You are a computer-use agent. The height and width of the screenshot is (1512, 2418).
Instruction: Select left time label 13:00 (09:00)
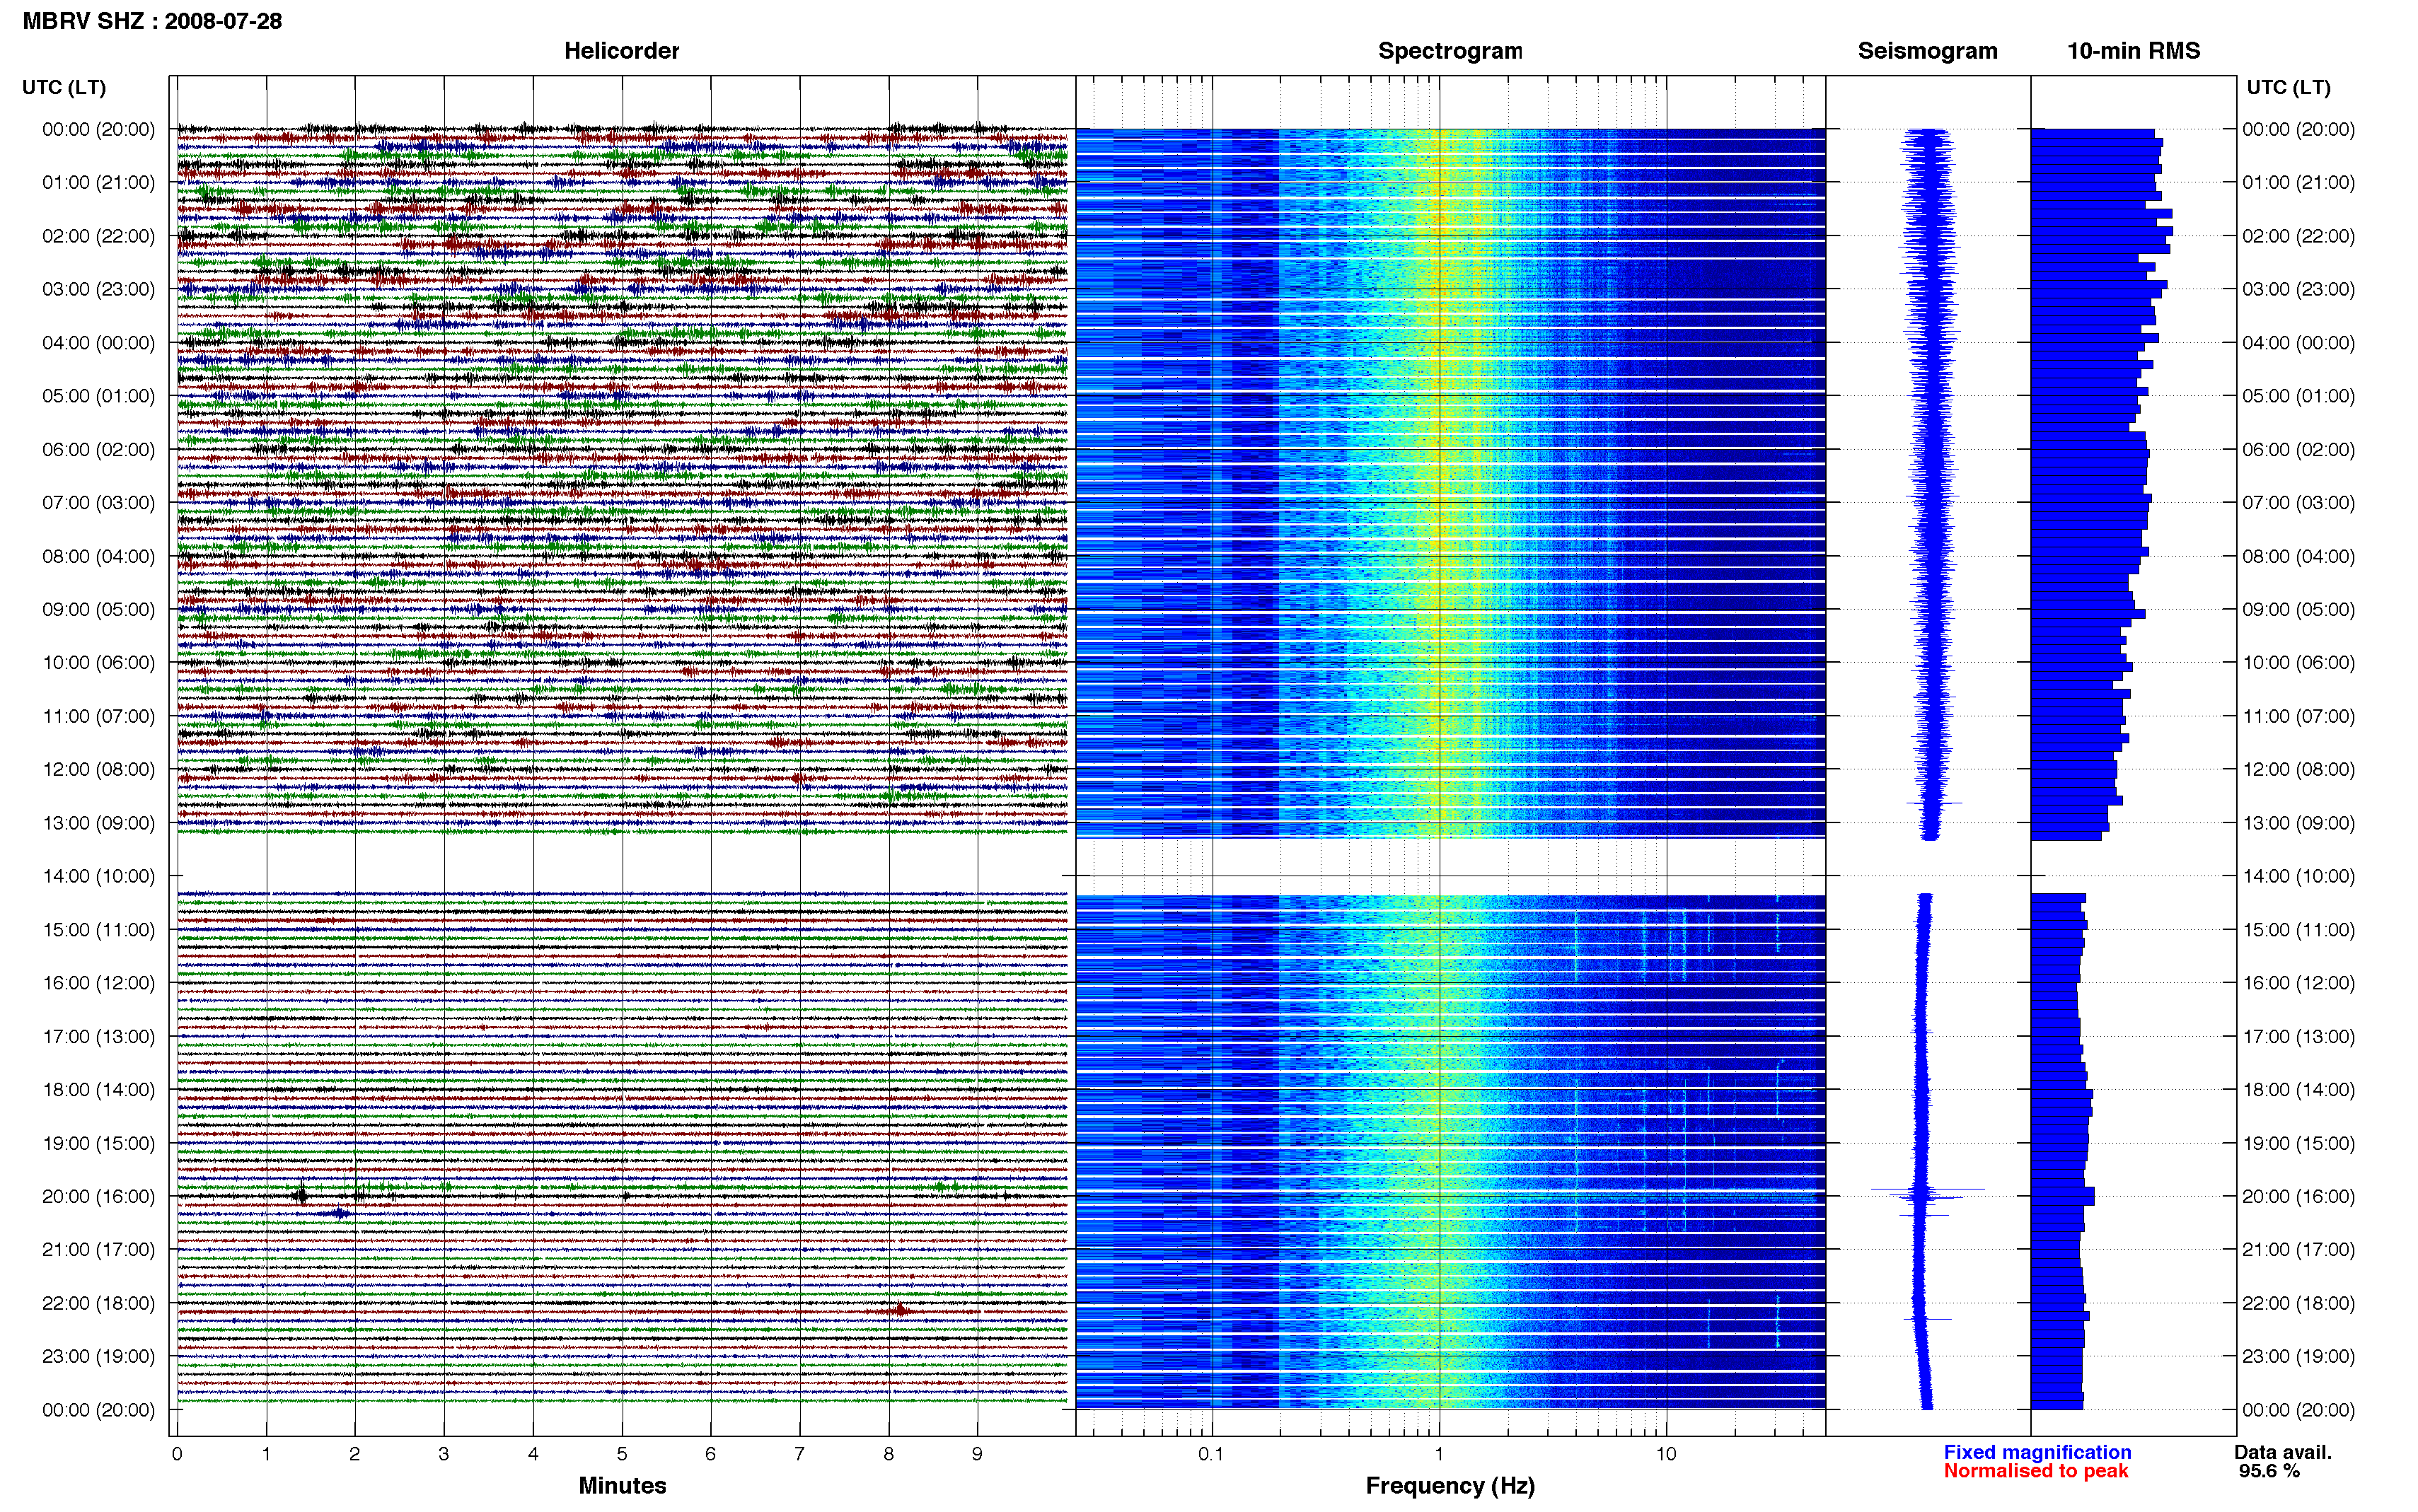pyautogui.click(x=98, y=823)
